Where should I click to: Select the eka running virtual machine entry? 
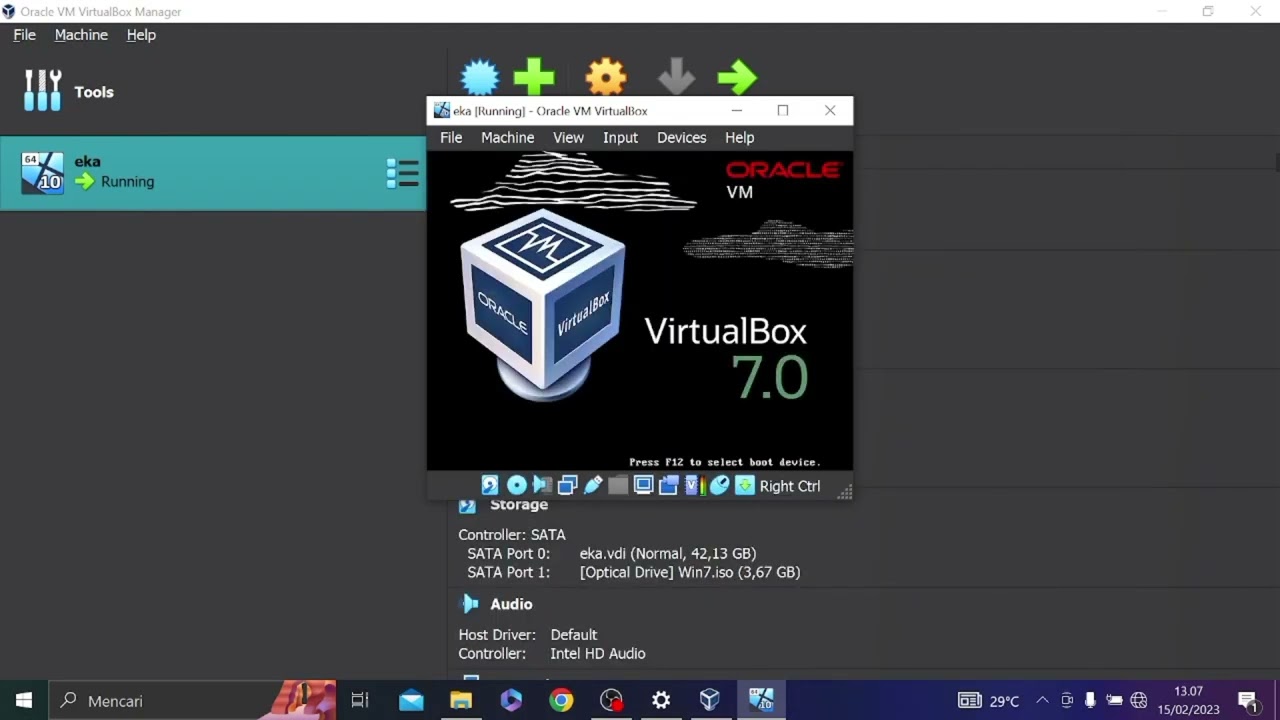tap(213, 173)
